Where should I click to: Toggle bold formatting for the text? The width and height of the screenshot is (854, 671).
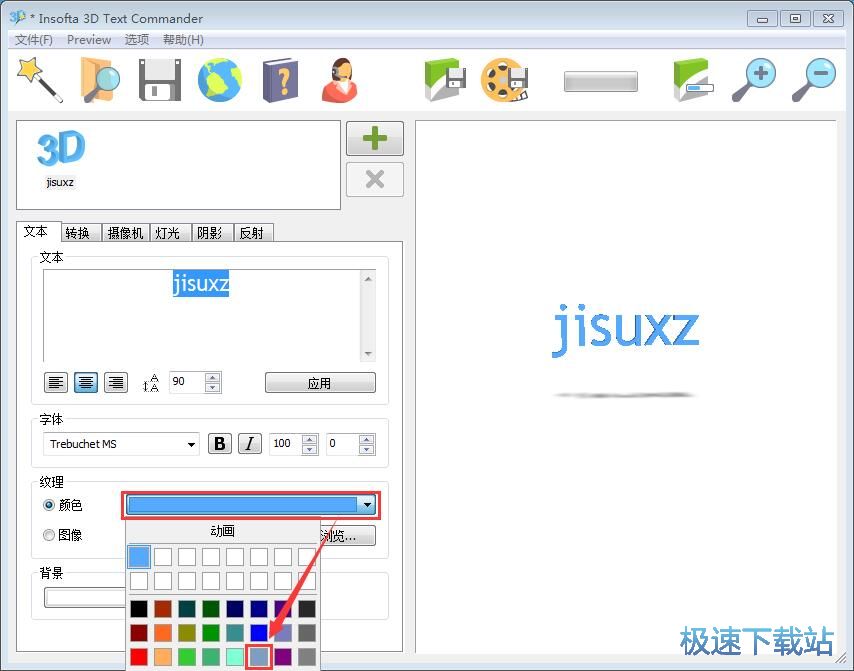[219, 443]
